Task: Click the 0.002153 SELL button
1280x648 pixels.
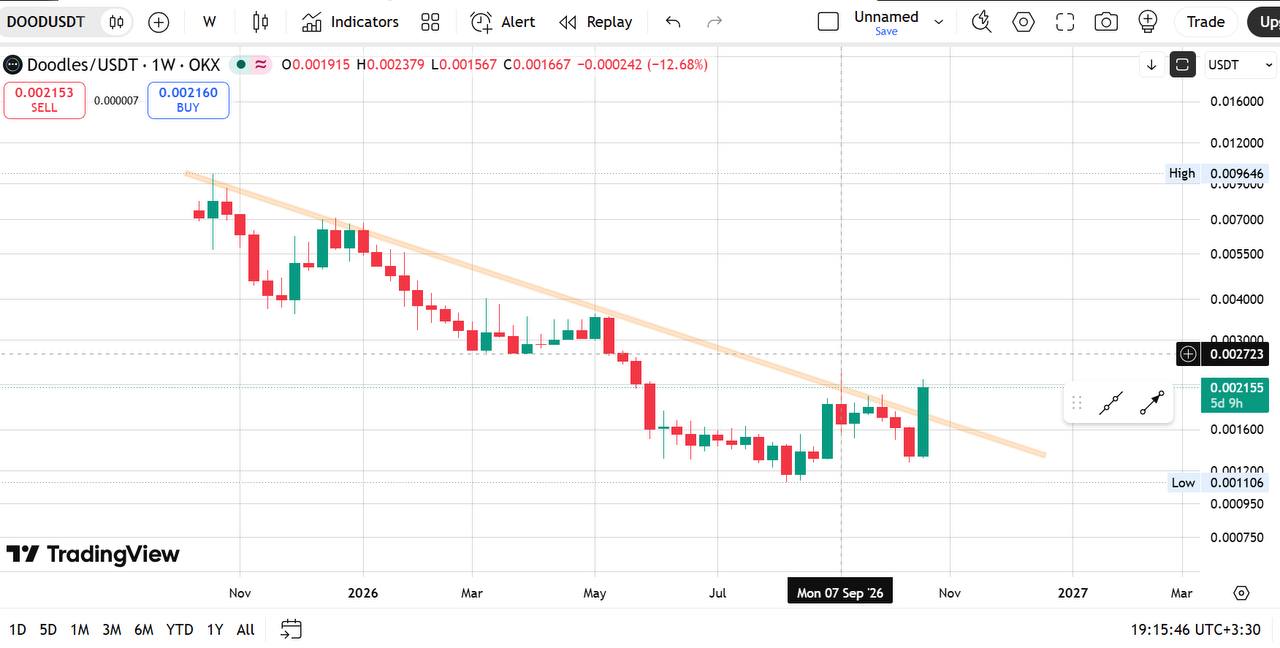Action: point(44,100)
